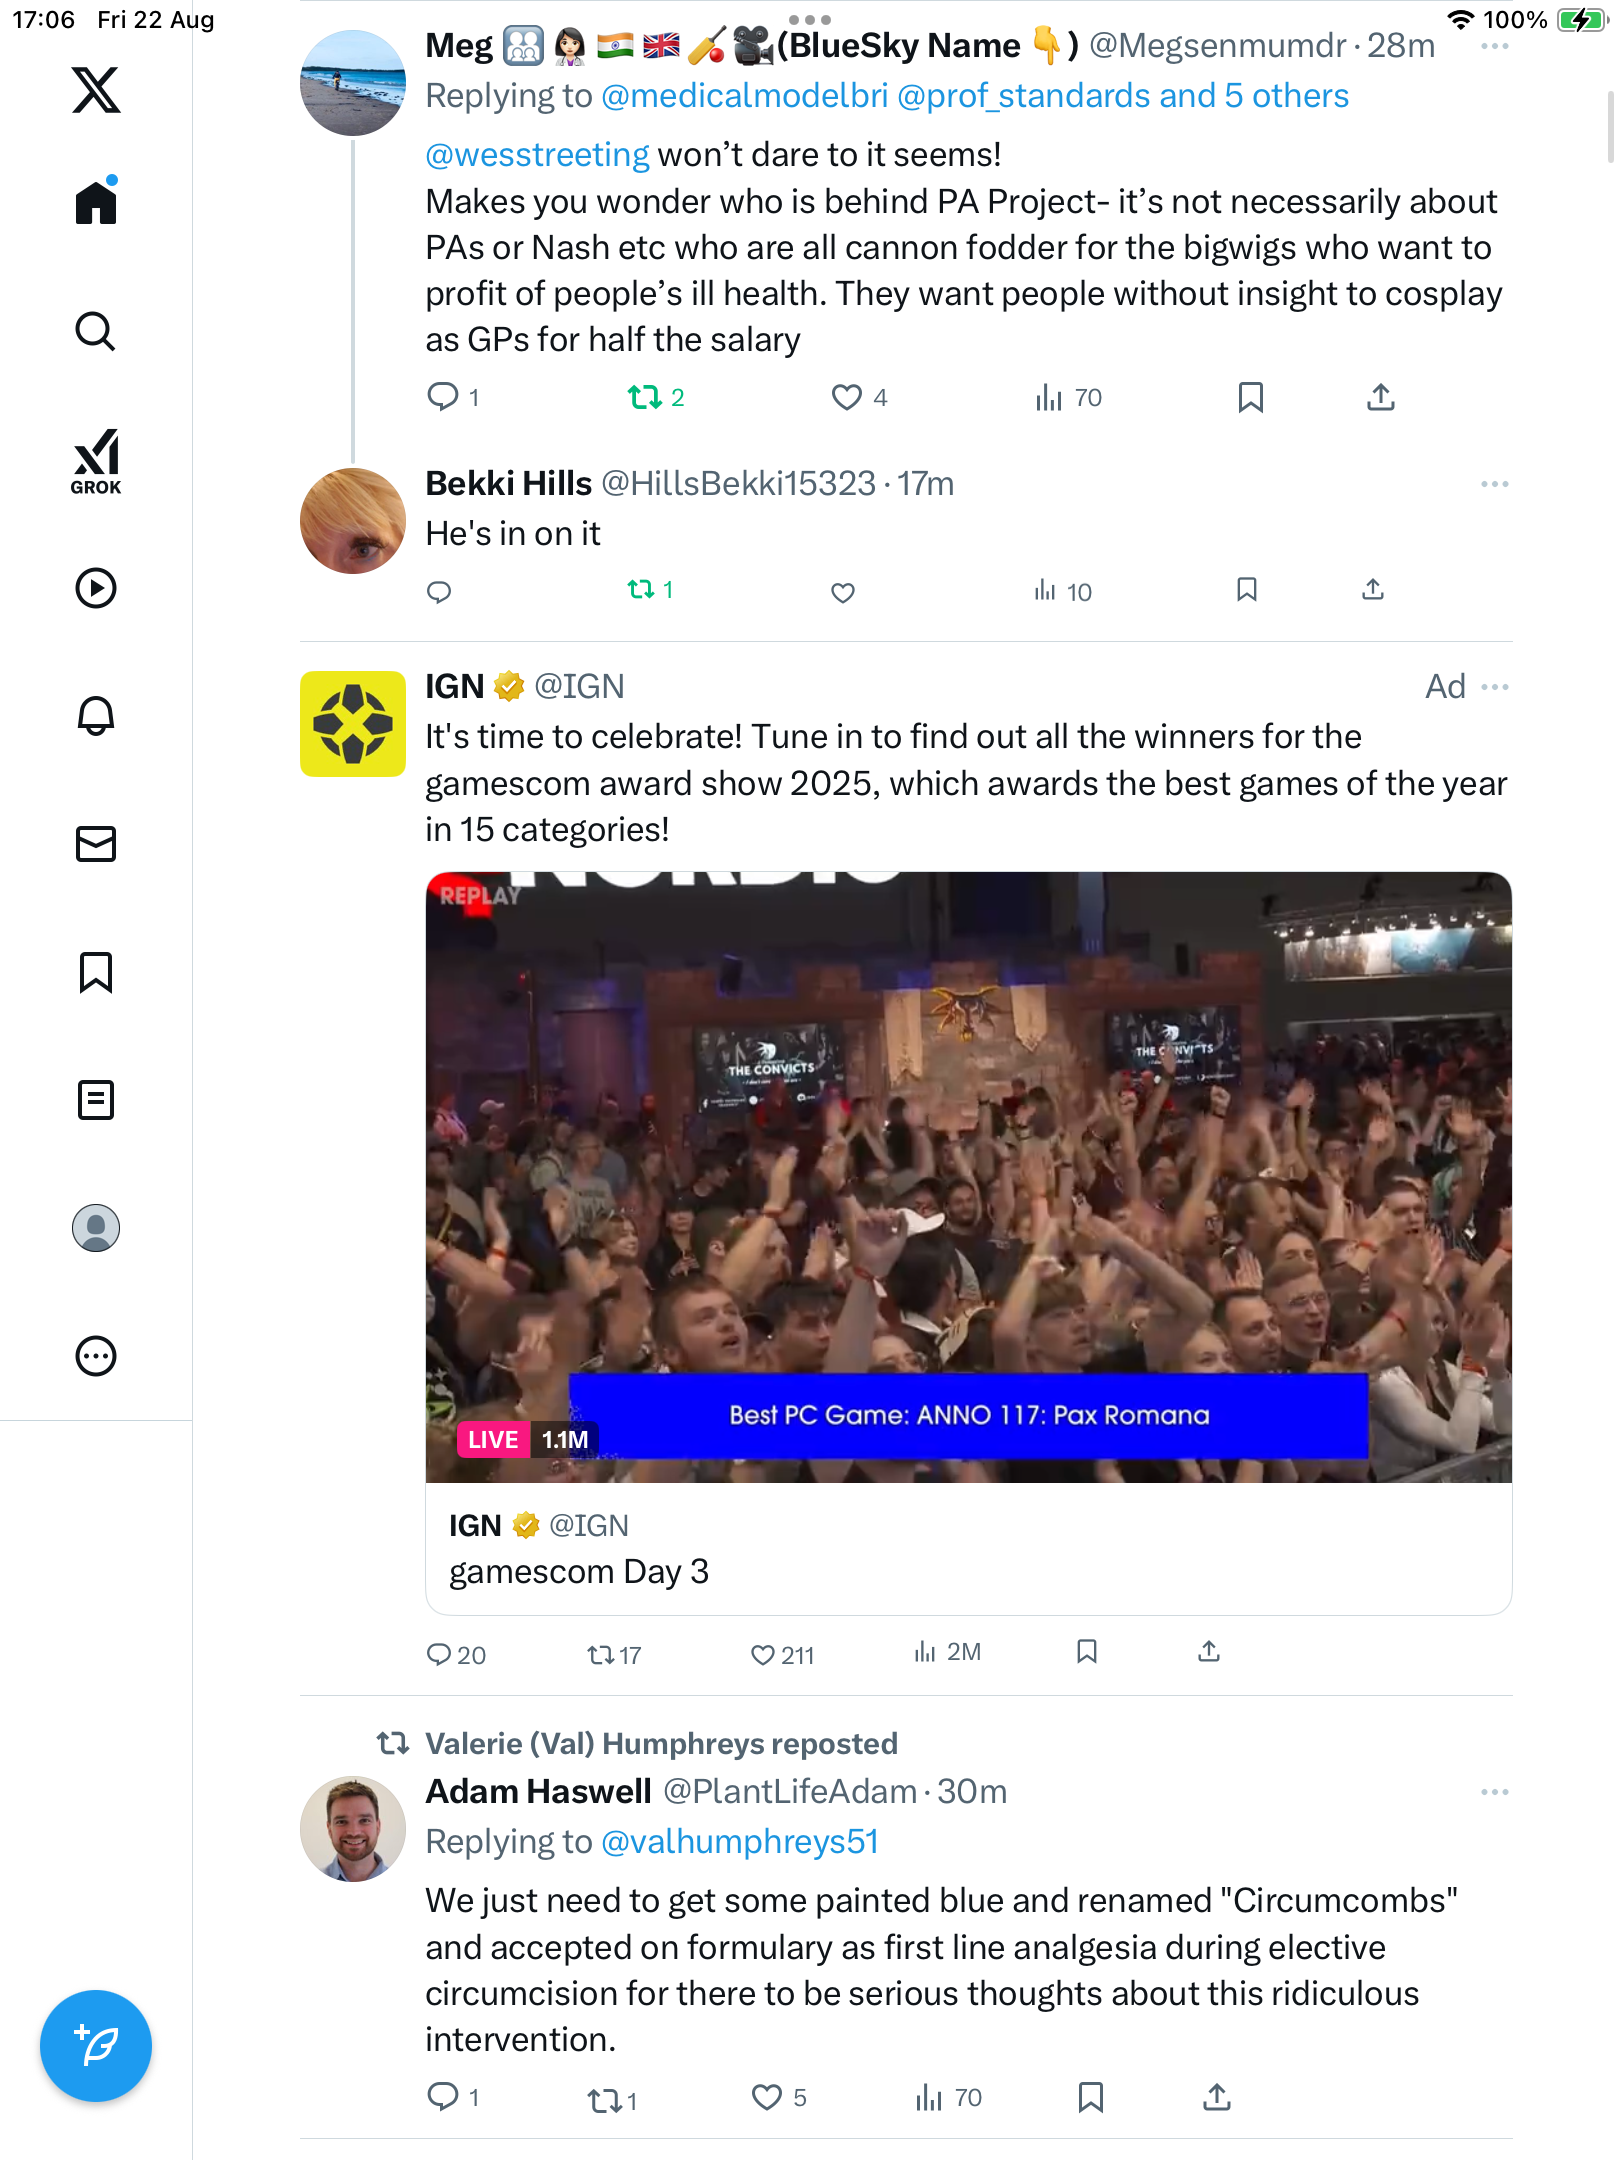Open the video play icon in sidebar

tap(96, 588)
